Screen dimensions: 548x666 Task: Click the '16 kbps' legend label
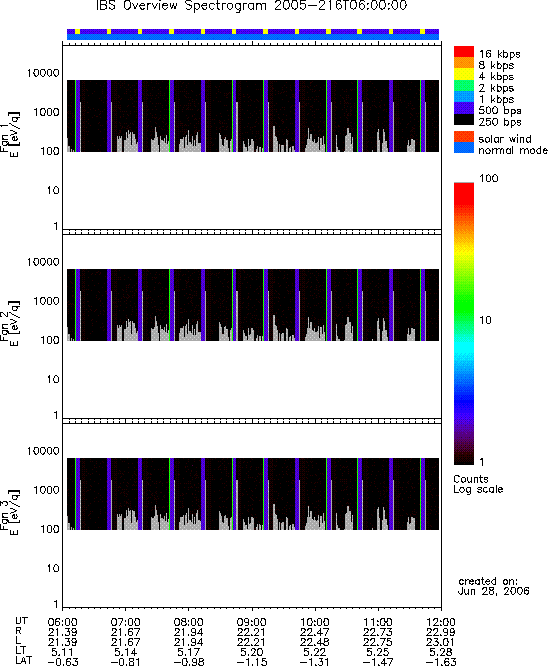point(500,54)
